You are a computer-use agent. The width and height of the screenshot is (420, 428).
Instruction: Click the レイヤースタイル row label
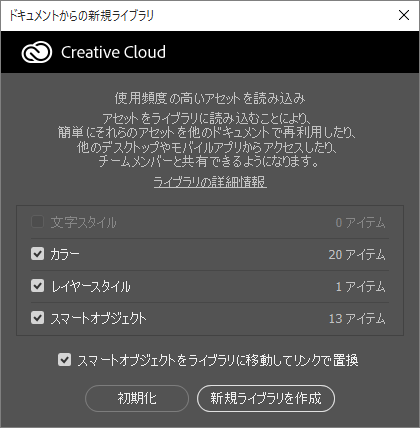[91, 286]
